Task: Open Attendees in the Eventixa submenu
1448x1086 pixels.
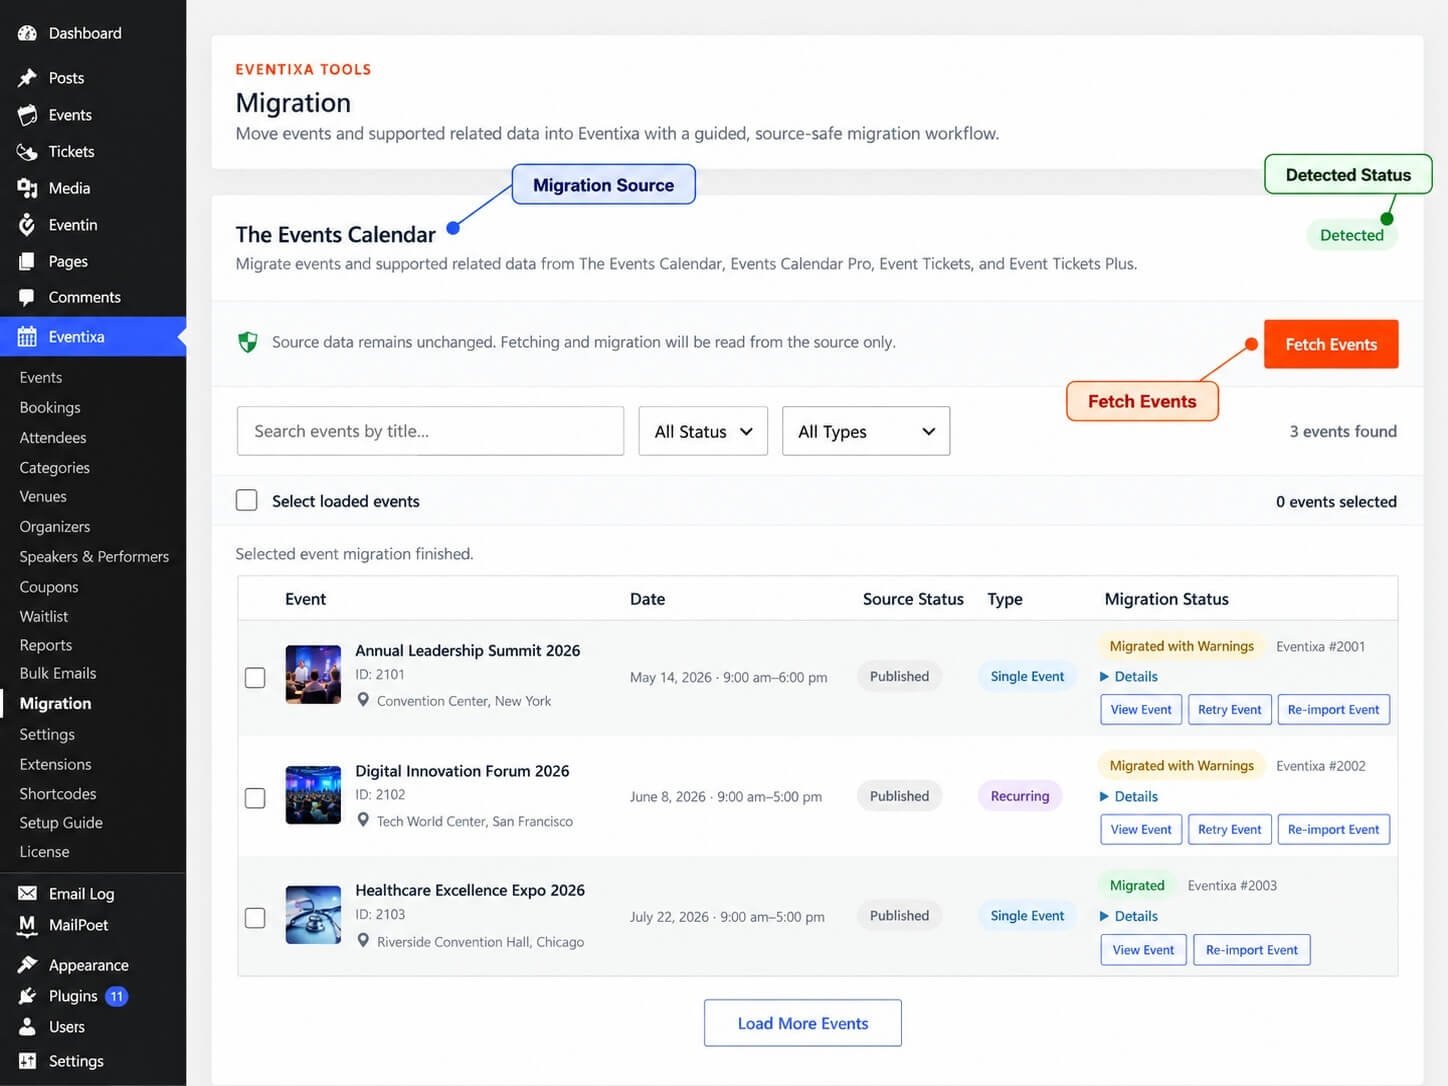Action: point(53,437)
